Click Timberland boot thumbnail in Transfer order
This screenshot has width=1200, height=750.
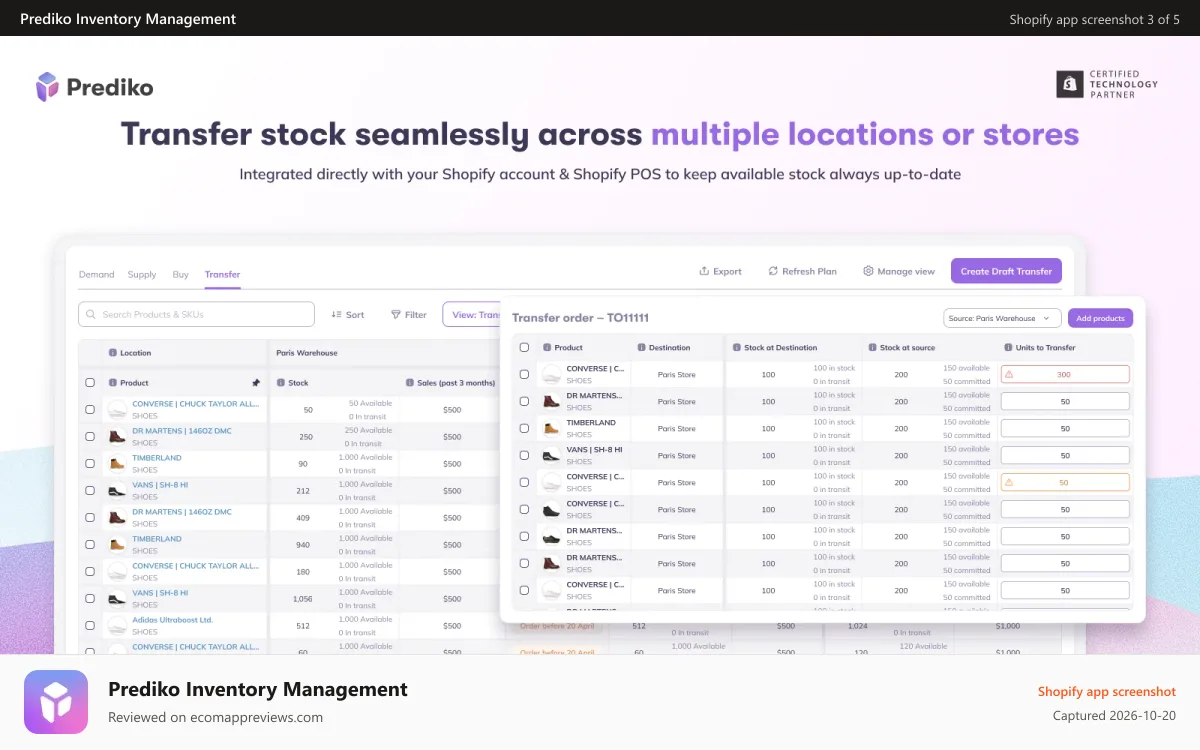coord(551,428)
